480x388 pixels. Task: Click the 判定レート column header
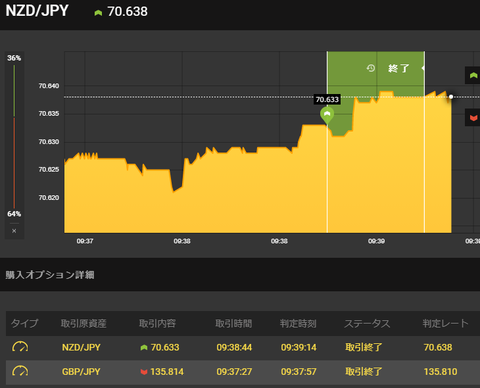point(445,323)
